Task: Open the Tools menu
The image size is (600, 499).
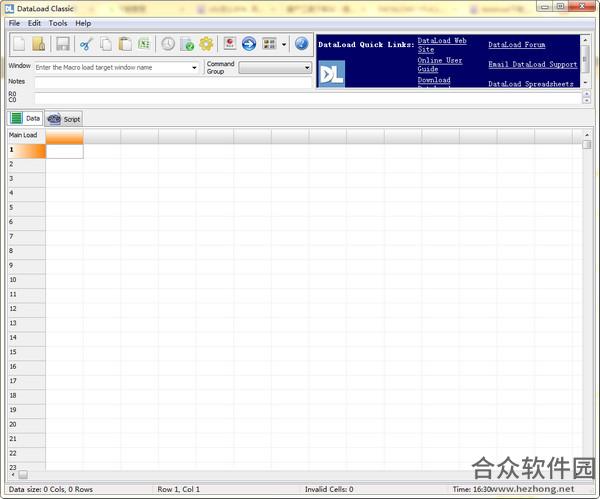Action: click(58, 23)
